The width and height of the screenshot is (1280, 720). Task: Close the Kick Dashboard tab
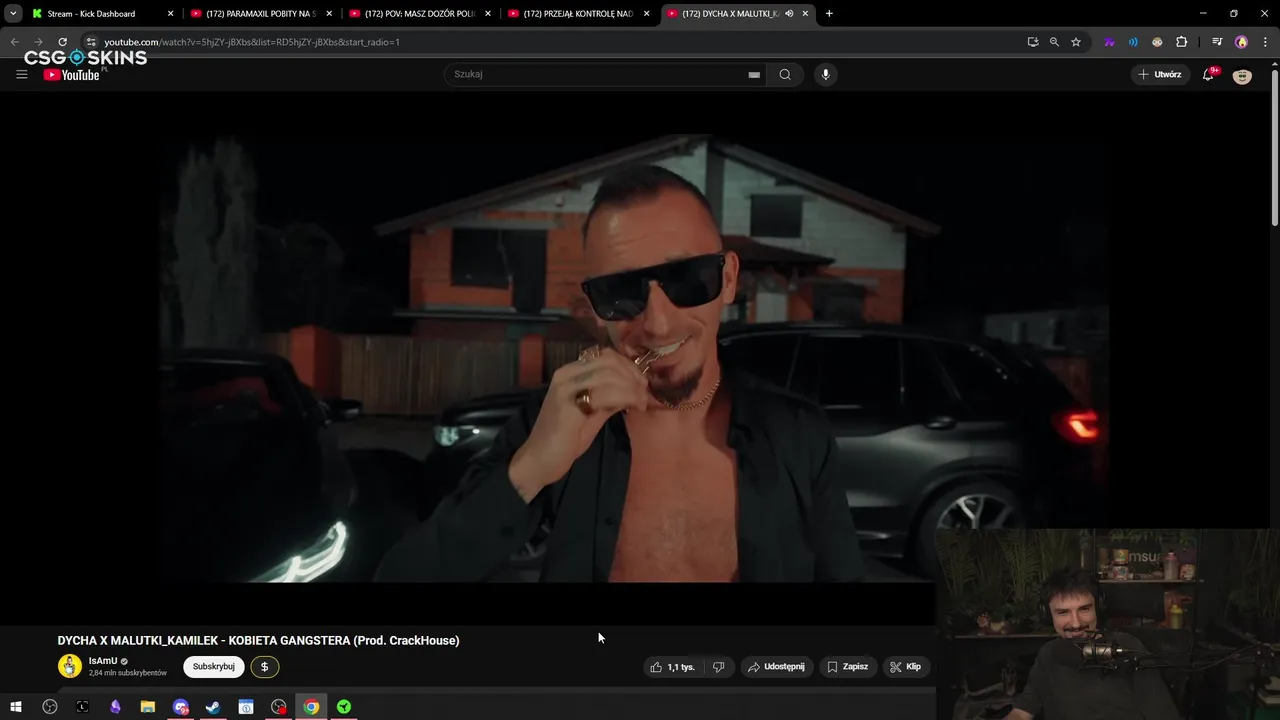[x=170, y=14]
